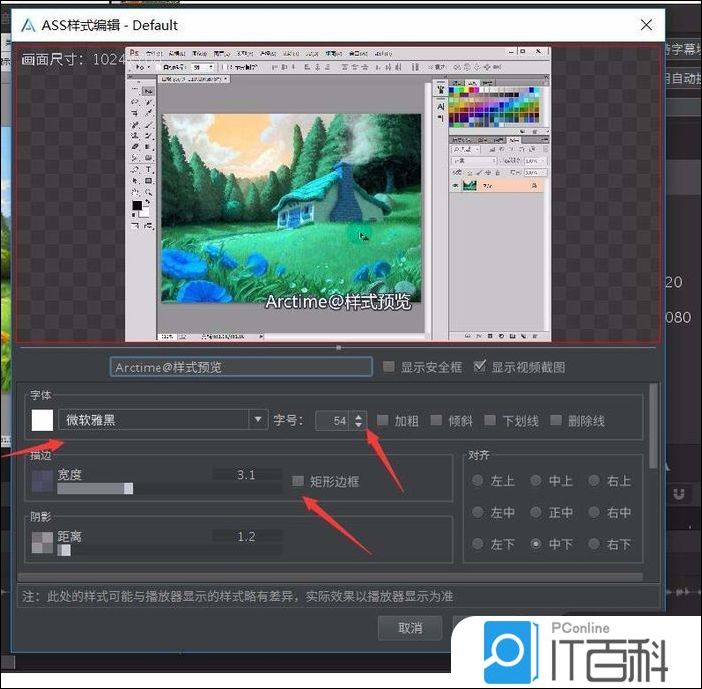702x689 pixels.
Task: Decrease font size with down arrow
Action: pos(359,425)
